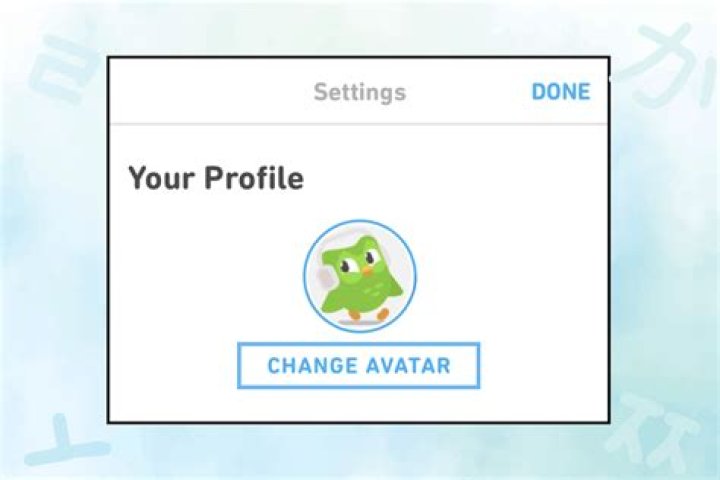
Task: Tap the DONE button in Settings header
Action: point(561,91)
